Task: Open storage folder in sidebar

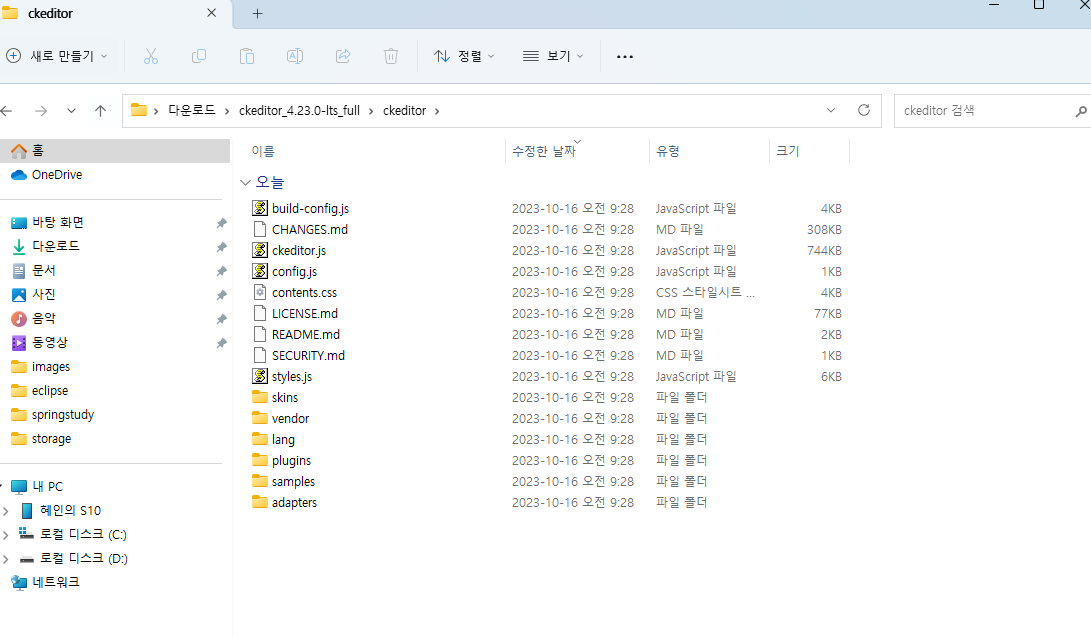Action: (51, 439)
